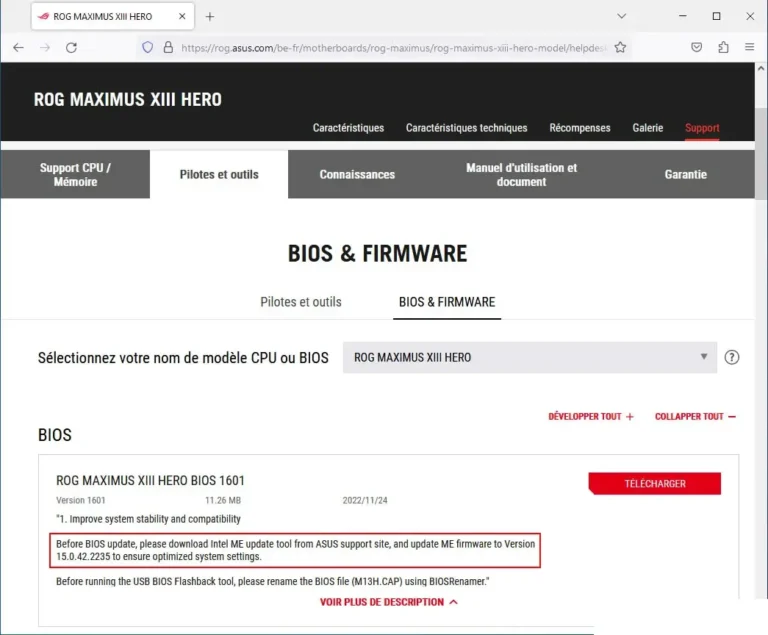The height and width of the screenshot is (635, 768).
Task: Open the hamburger application menu
Action: click(x=749, y=47)
